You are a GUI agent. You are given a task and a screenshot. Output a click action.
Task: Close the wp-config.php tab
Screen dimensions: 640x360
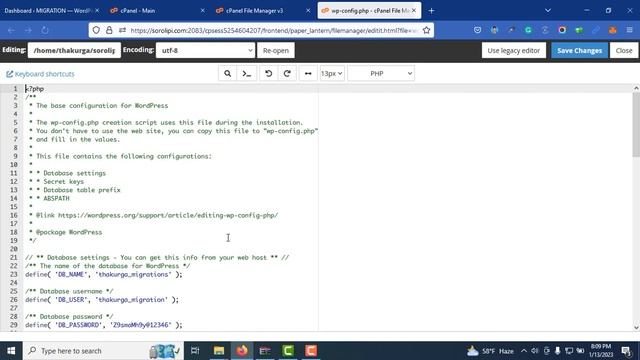coord(414,11)
